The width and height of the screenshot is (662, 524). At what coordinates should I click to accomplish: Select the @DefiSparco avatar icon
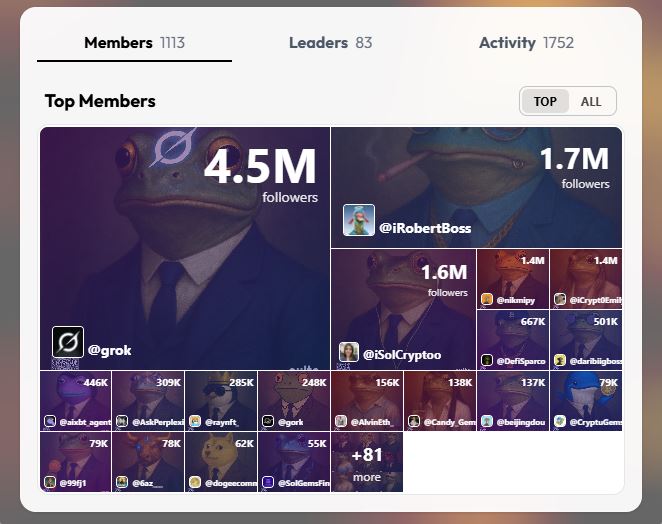point(487,361)
